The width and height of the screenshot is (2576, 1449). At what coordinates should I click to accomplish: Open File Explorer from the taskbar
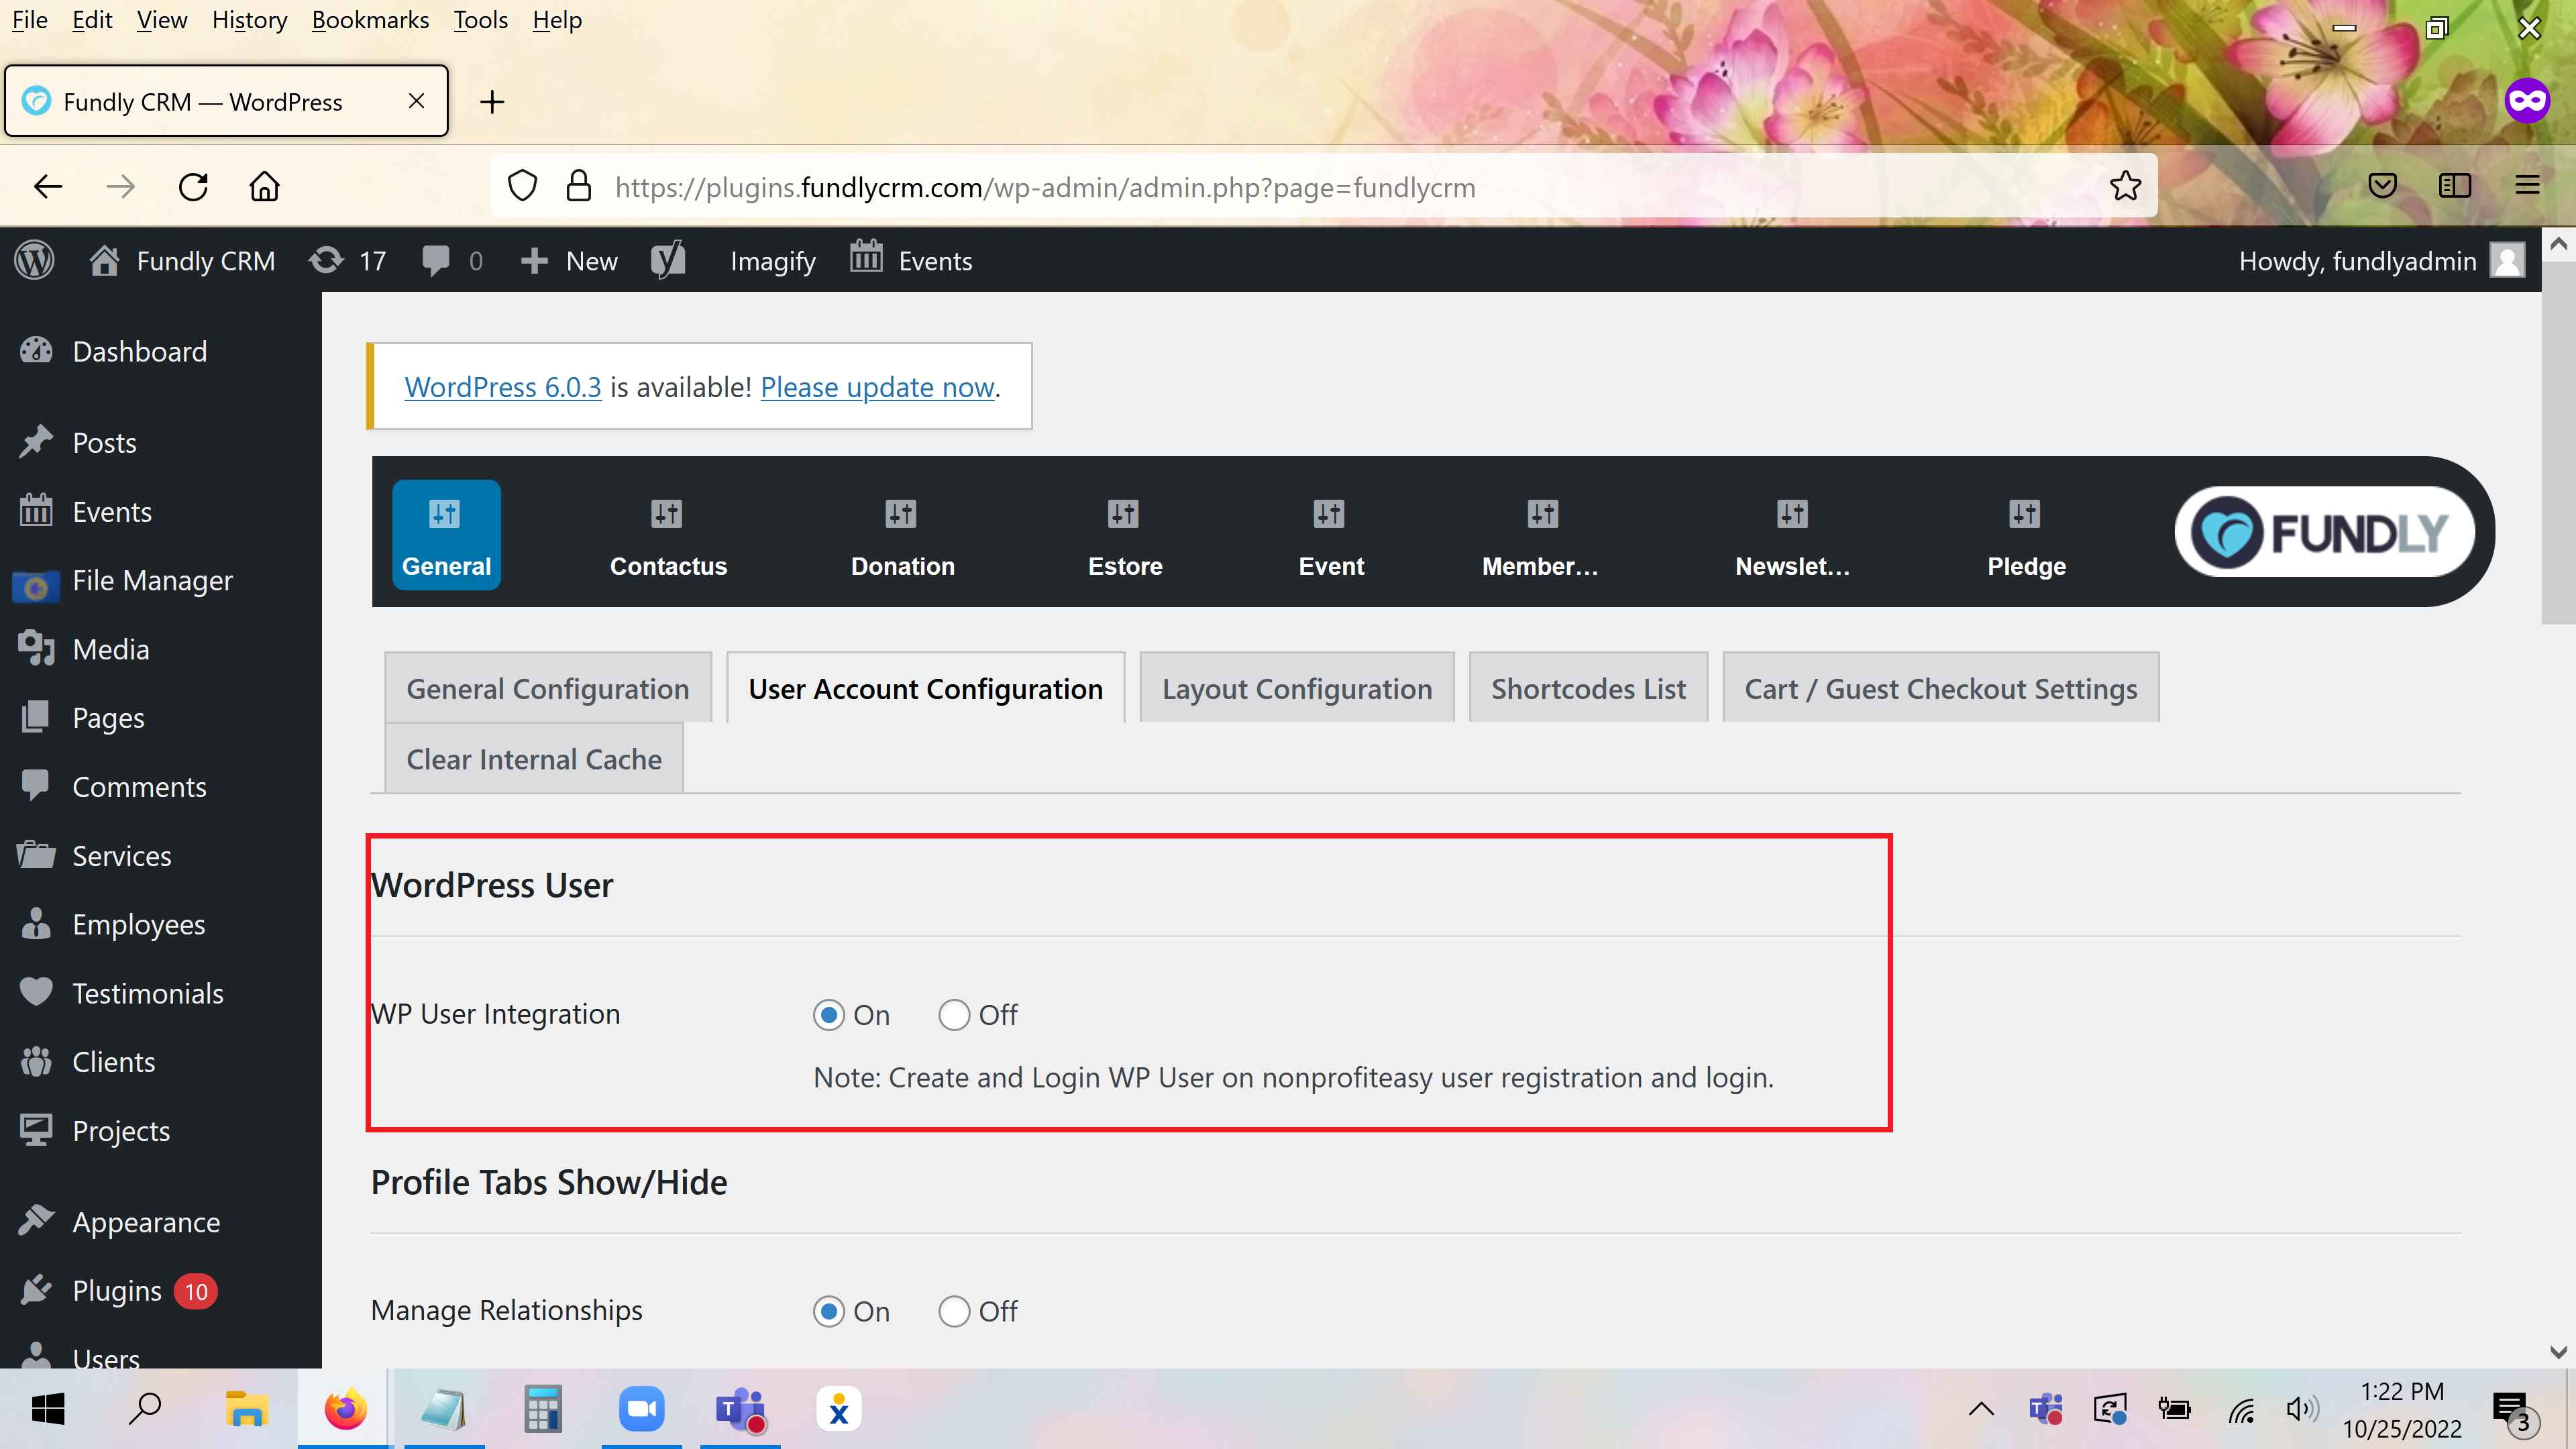click(246, 1410)
